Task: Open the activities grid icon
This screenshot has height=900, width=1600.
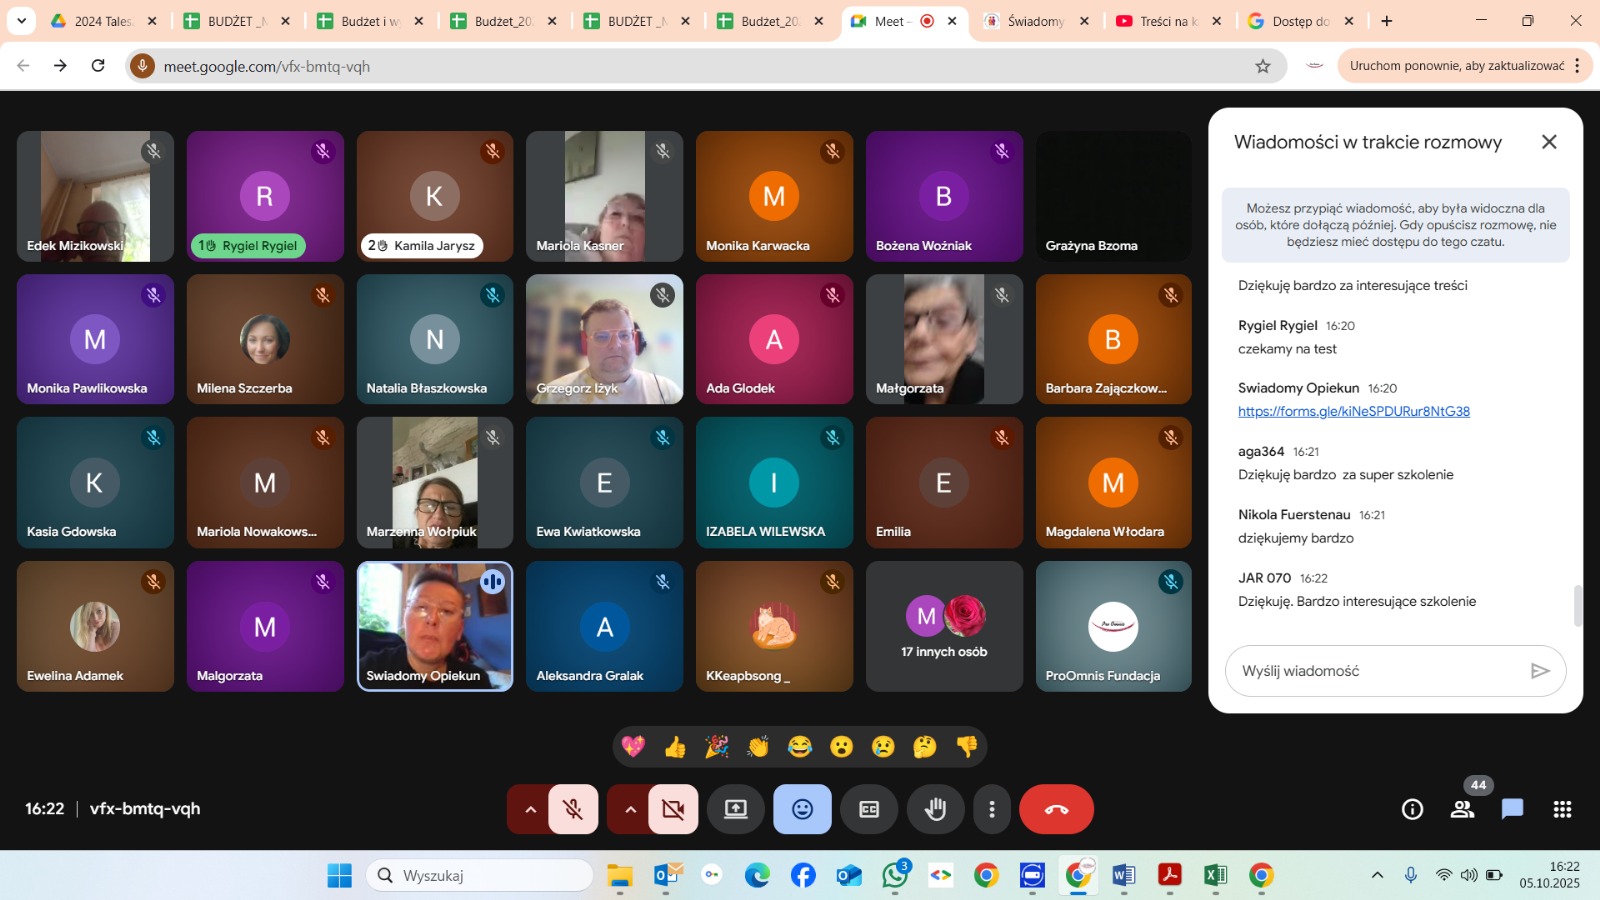Action: tap(1562, 809)
